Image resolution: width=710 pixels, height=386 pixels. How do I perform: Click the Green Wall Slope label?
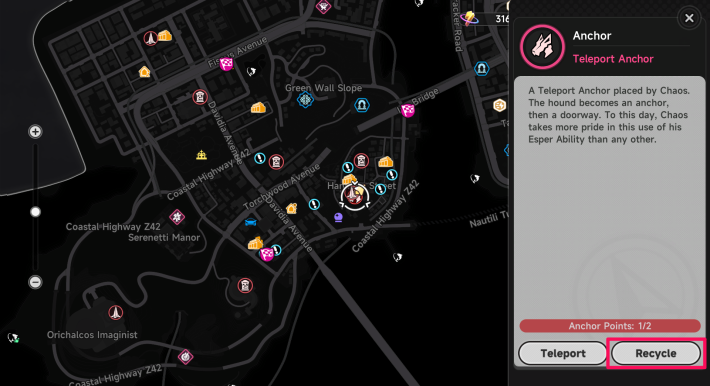[x=323, y=88]
